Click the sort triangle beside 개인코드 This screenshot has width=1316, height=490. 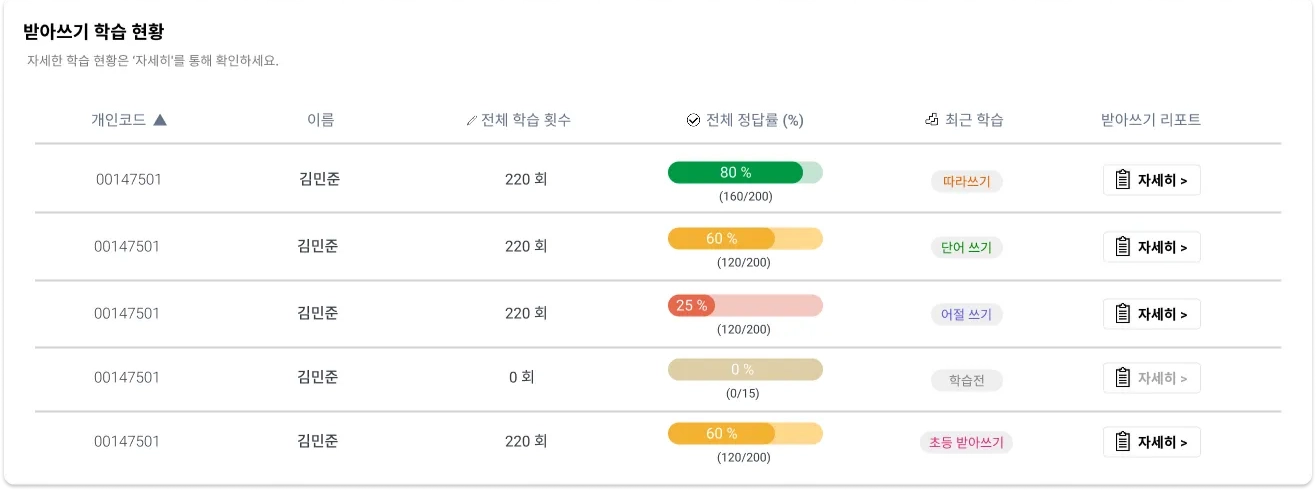(160, 120)
